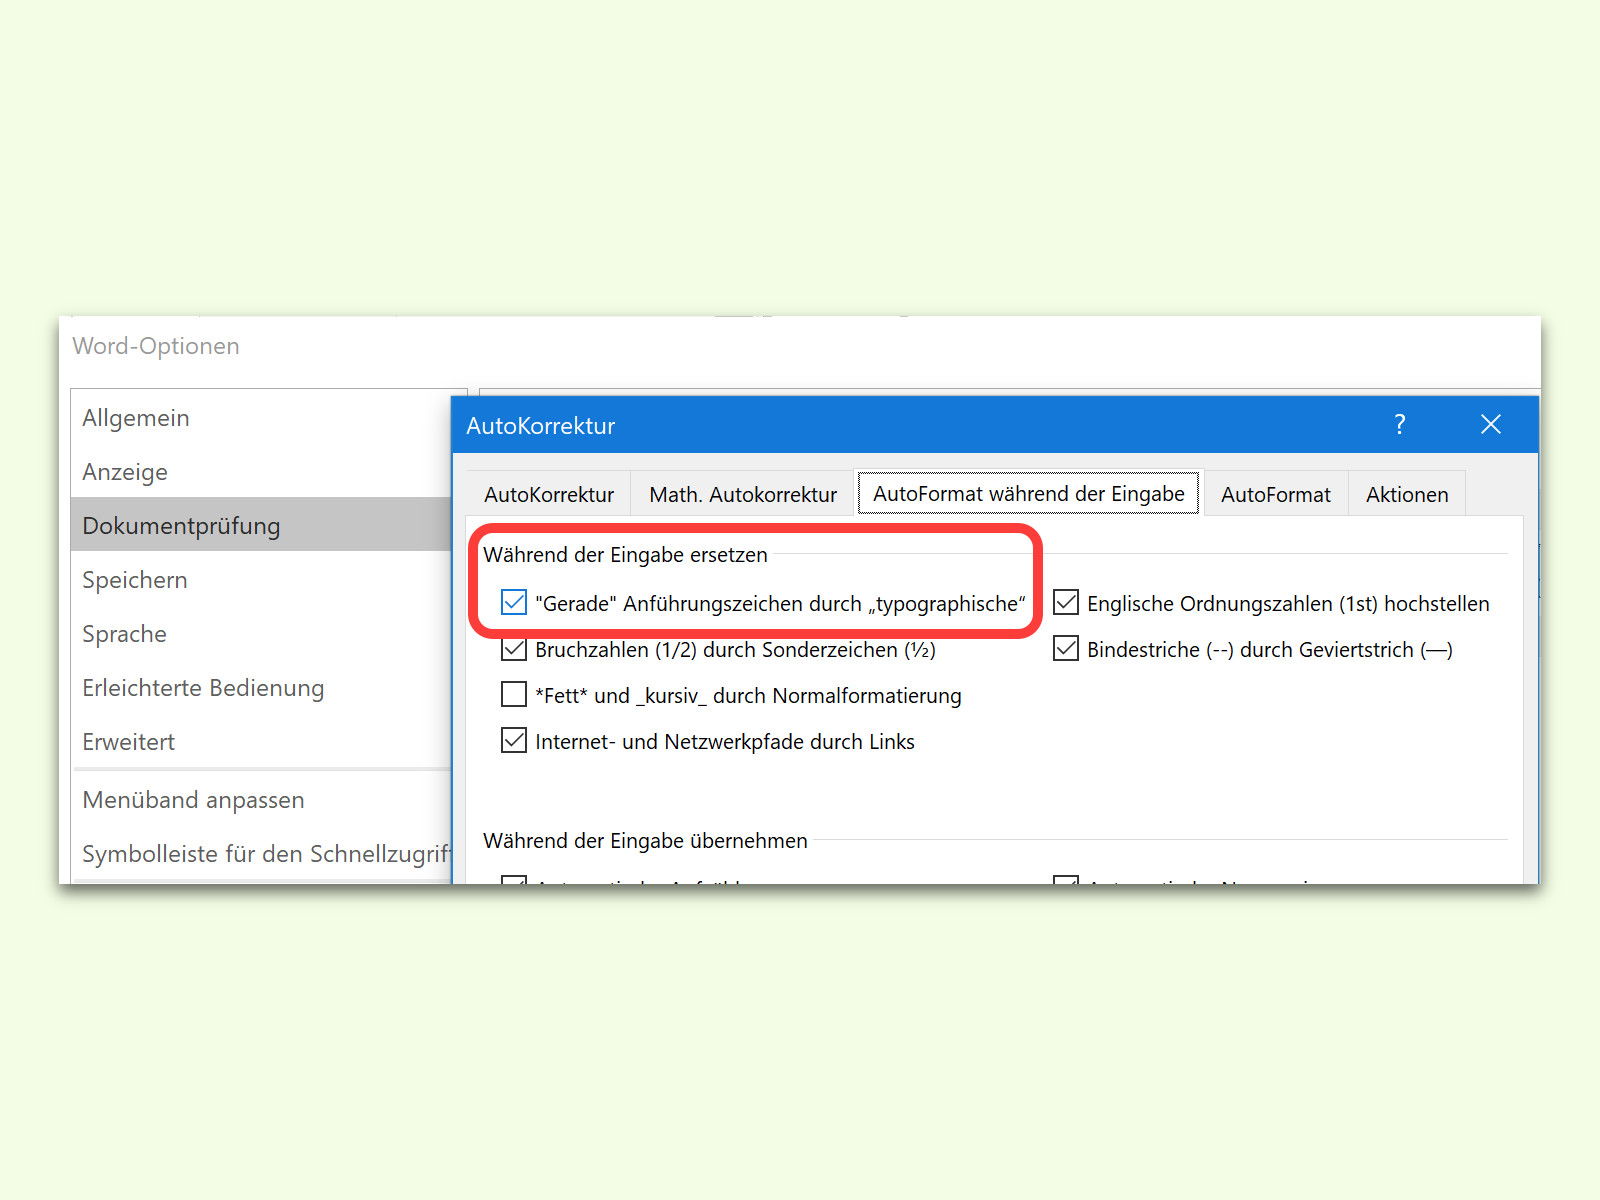This screenshot has height=1200, width=1600.
Task: Open the Anzeige options category
Action: click(x=262, y=472)
